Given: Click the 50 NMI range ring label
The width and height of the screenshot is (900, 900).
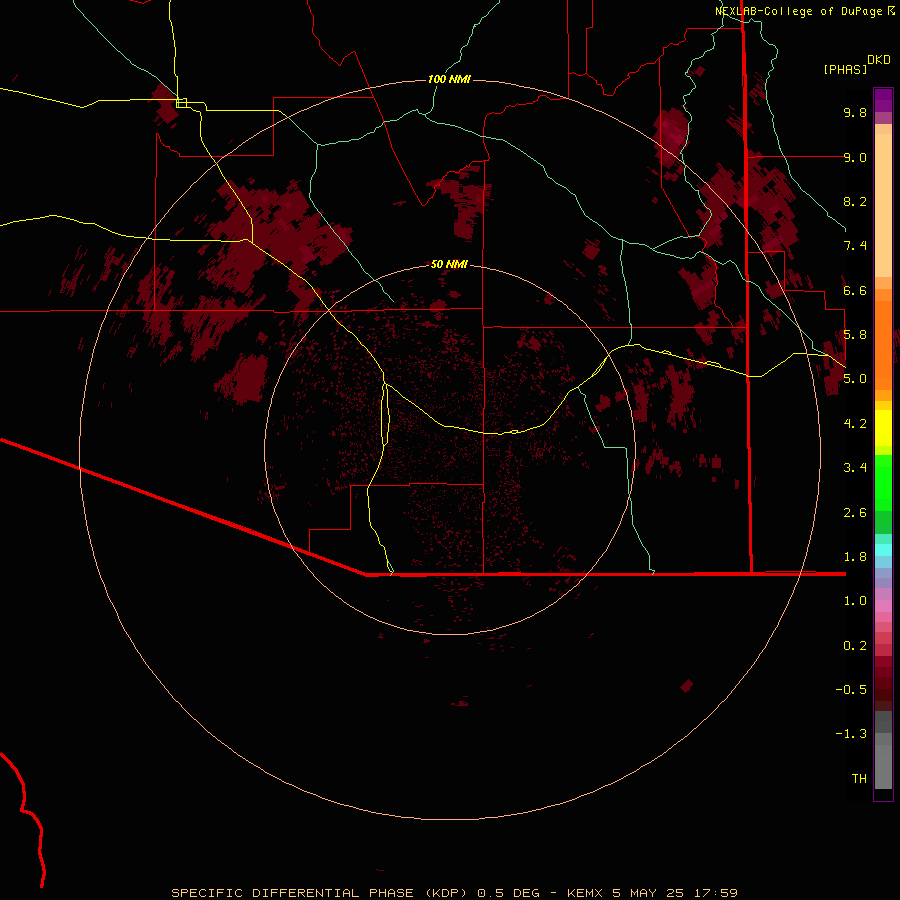Looking at the screenshot, I should click(449, 264).
